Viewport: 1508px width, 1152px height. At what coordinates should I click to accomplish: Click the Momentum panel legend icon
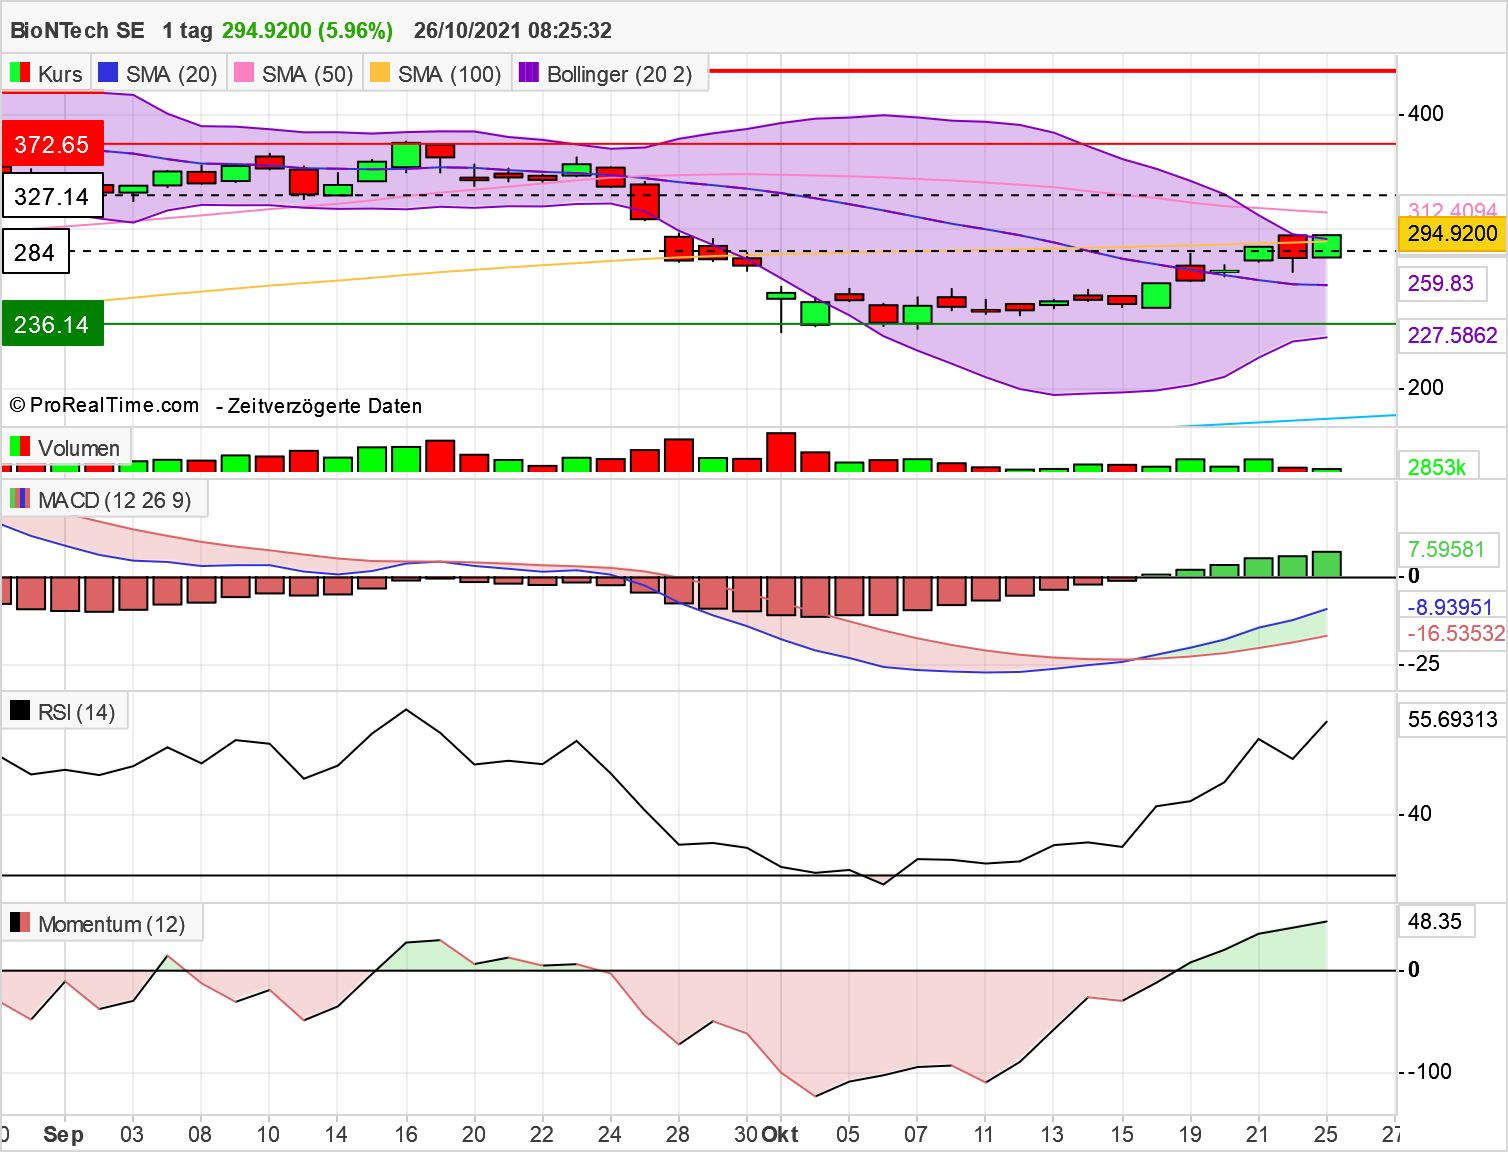coord(19,923)
